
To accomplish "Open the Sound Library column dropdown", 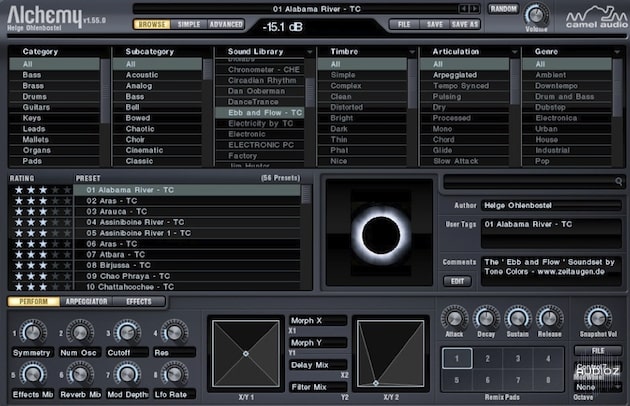I will (x=310, y=52).
